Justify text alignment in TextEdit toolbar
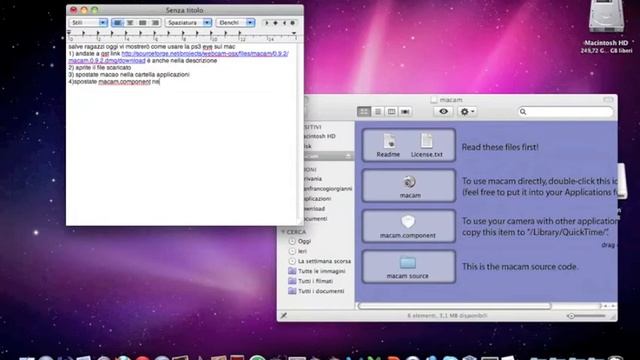Image resolution: width=640 pixels, height=360 pixels. 142,23
